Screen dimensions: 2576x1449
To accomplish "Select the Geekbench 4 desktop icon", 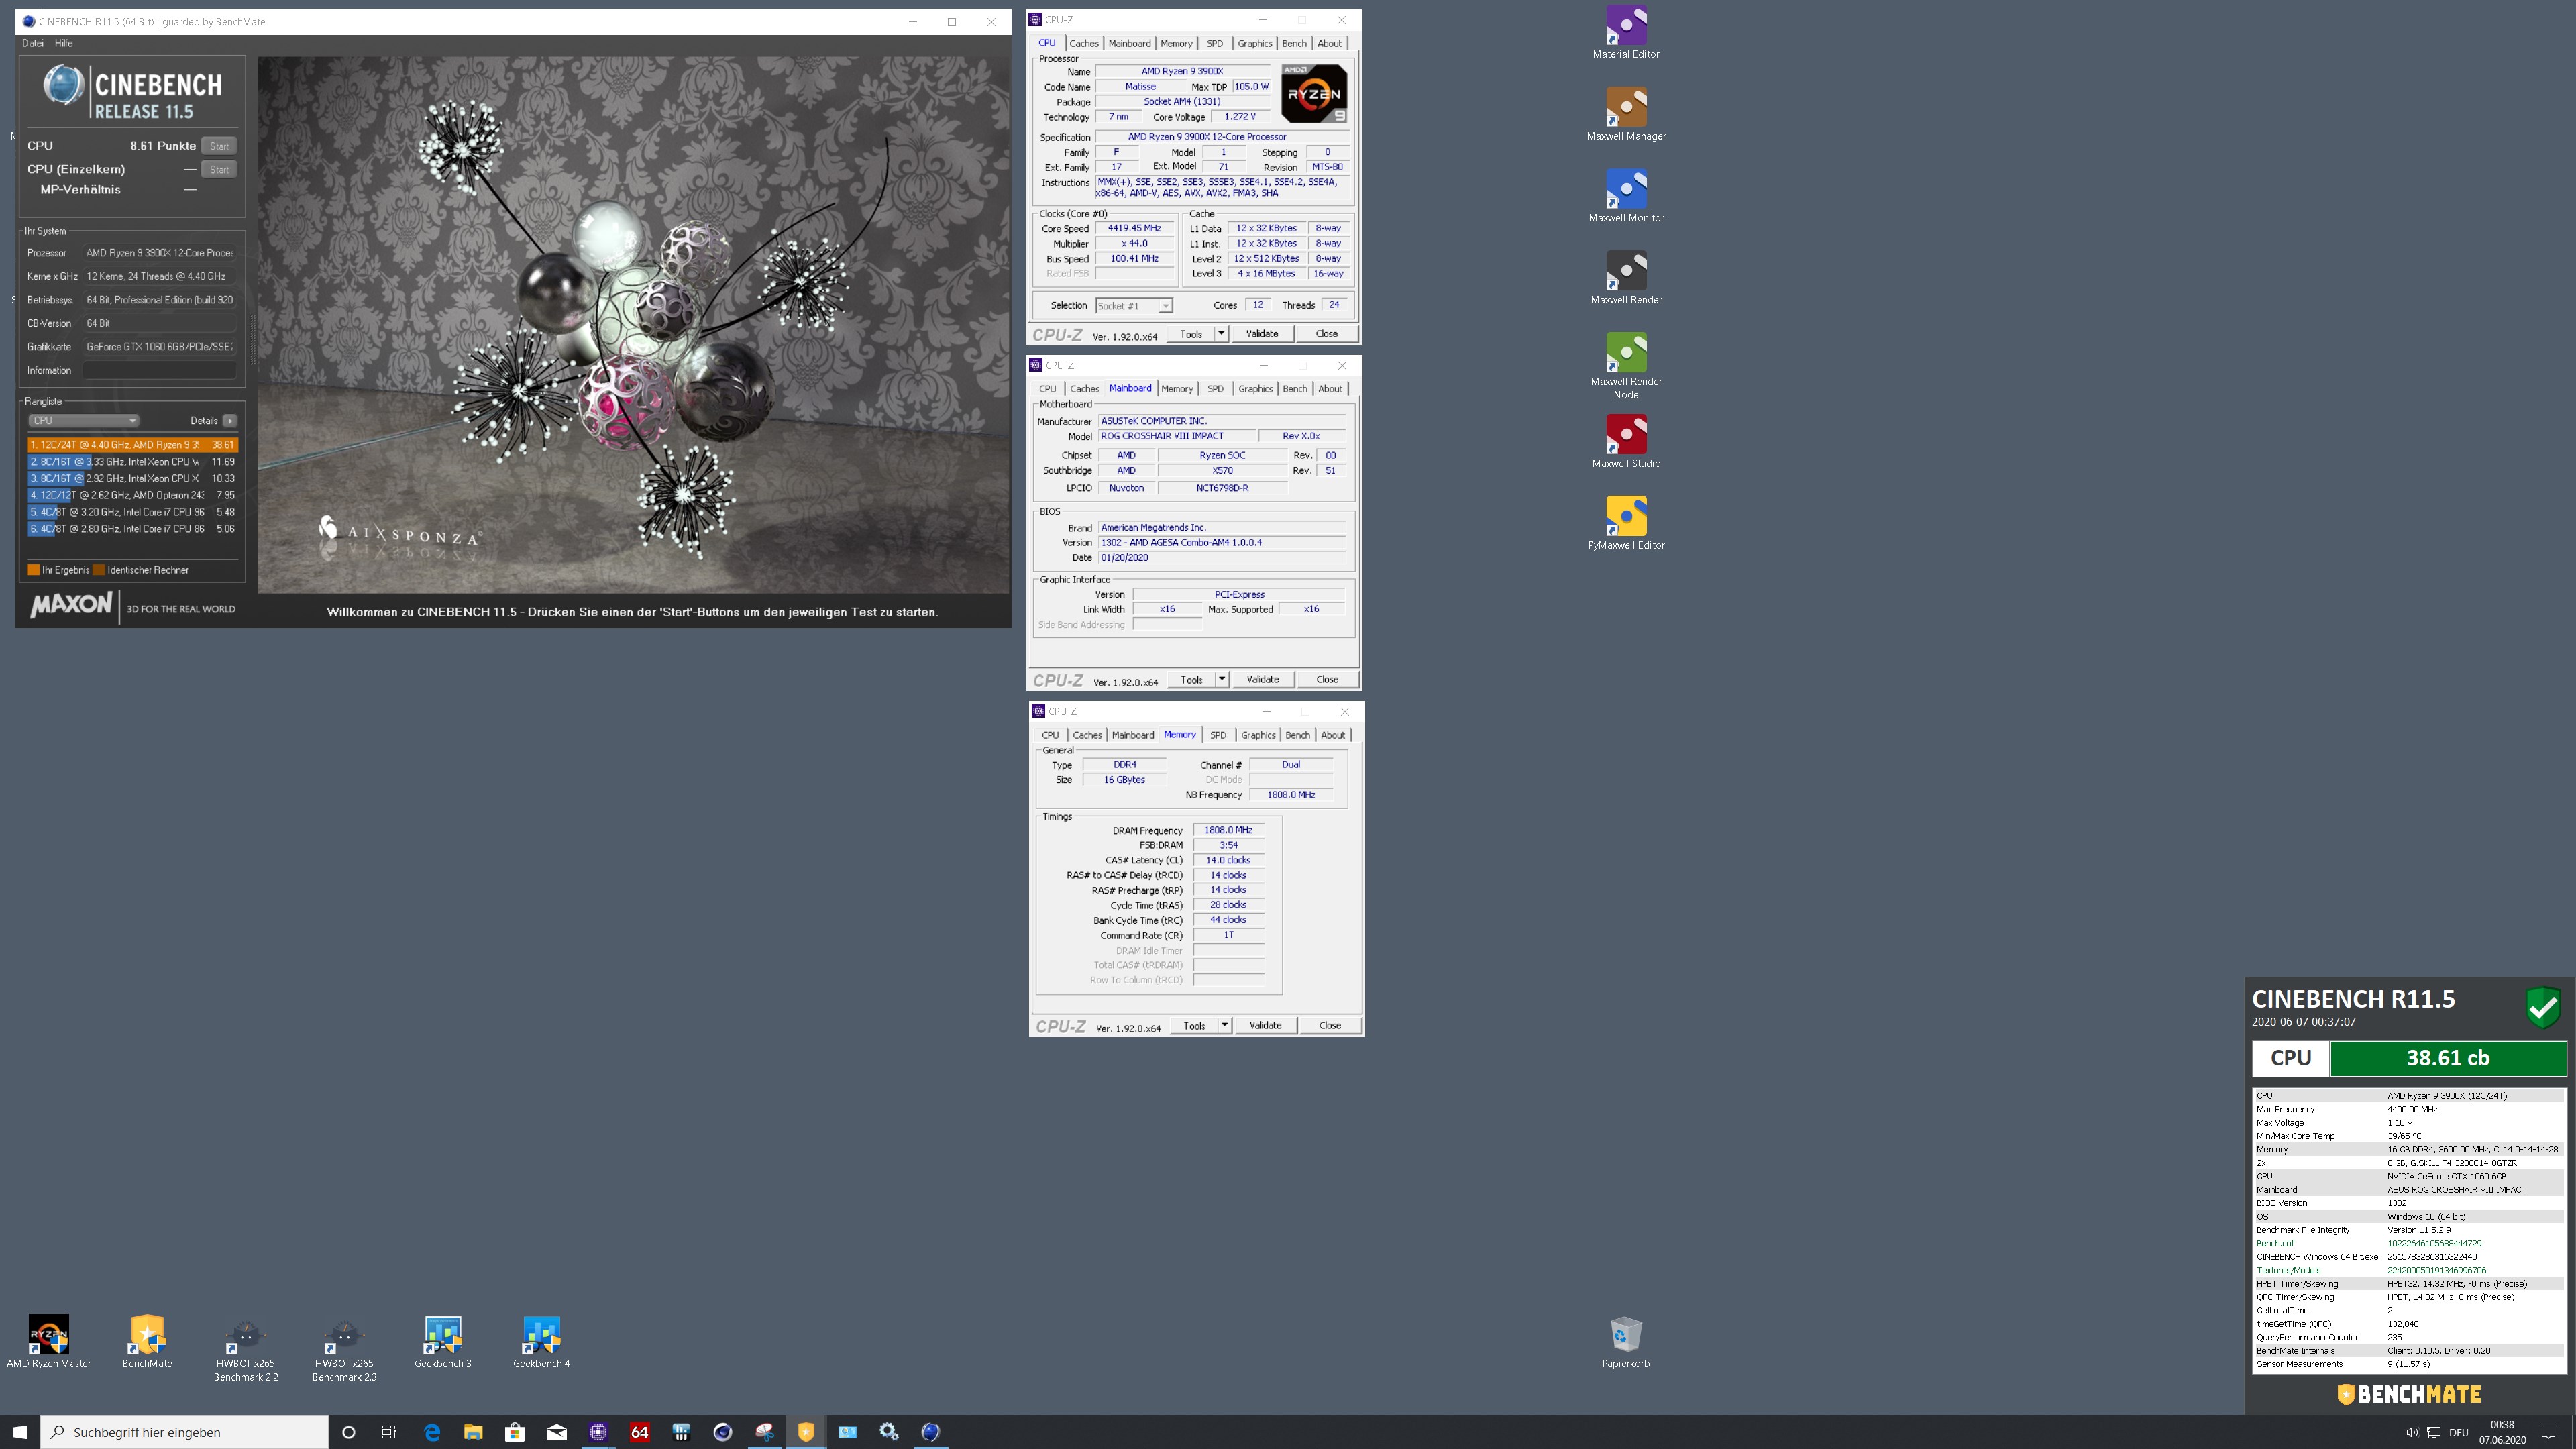I will pos(541,1342).
